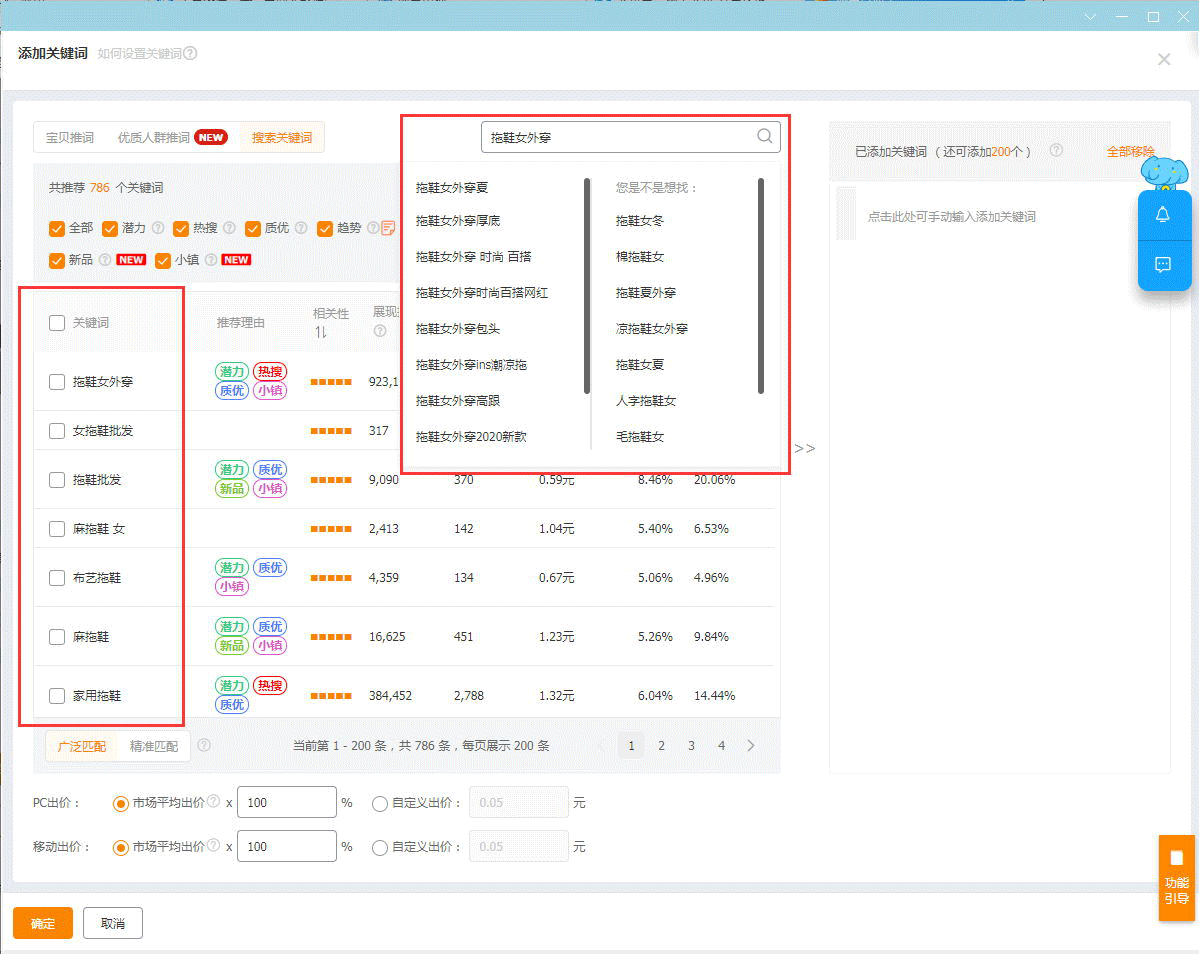Sort by 相关性 column arrows
Image resolution: width=1199 pixels, height=954 pixels.
321,332
